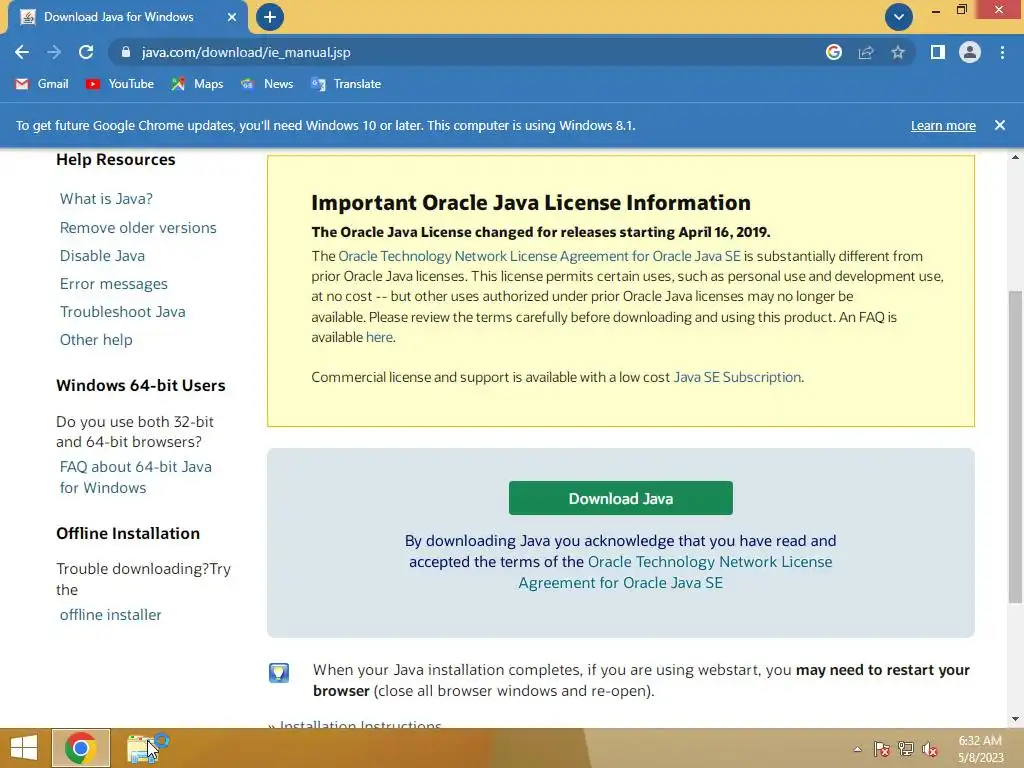
Task: Click the Chrome taskbar icon
Action: [81, 748]
